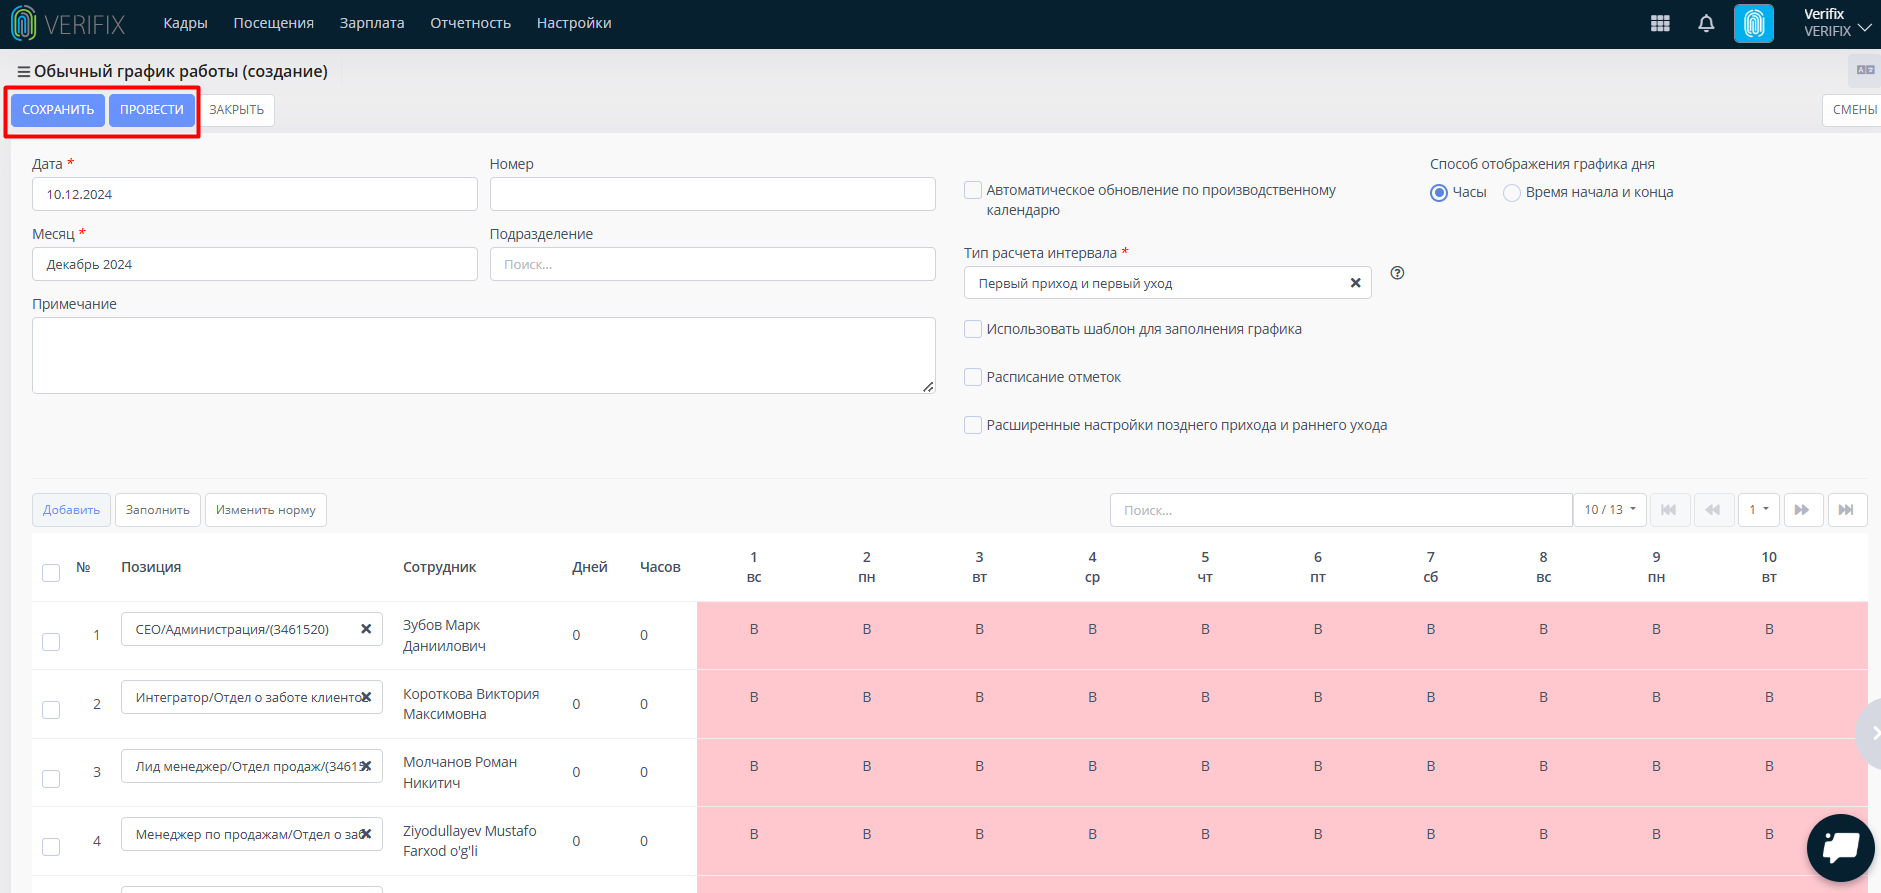The width and height of the screenshot is (1881, 893).
Task: Clear position Лид менеджер field
Action: click(366, 766)
